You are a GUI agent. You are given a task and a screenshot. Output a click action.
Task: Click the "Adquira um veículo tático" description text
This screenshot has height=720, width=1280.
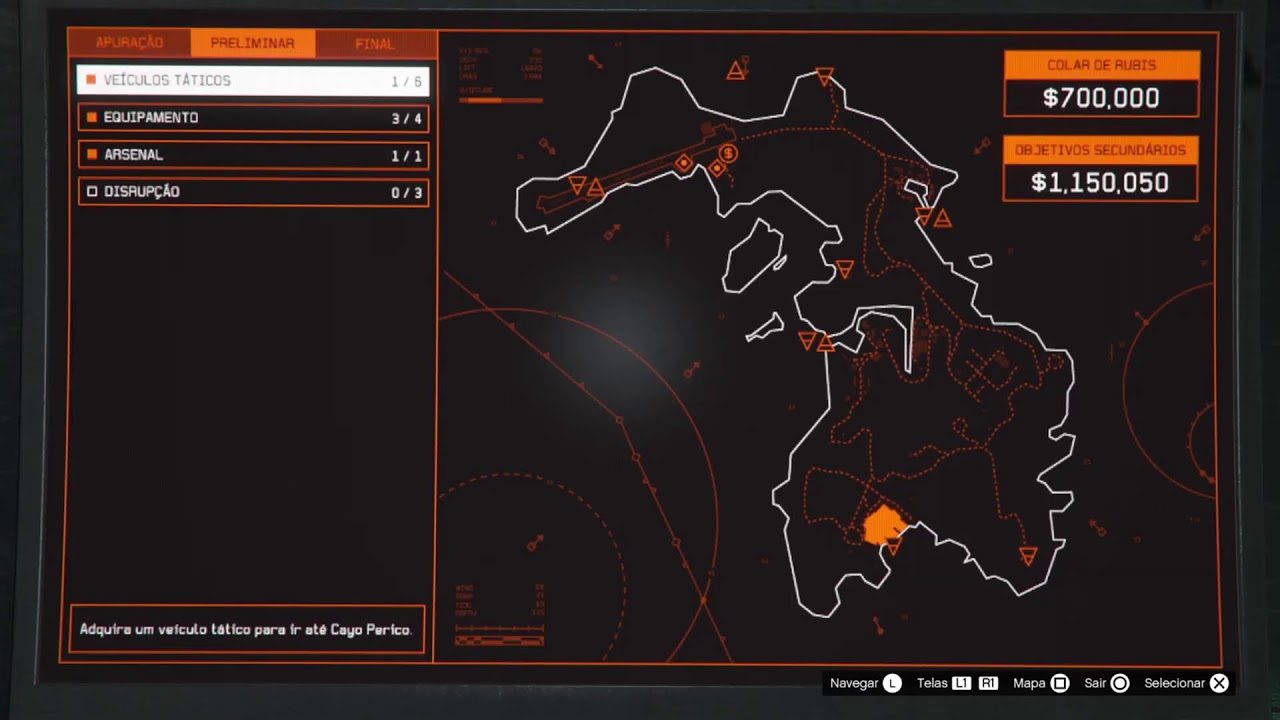coord(246,630)
